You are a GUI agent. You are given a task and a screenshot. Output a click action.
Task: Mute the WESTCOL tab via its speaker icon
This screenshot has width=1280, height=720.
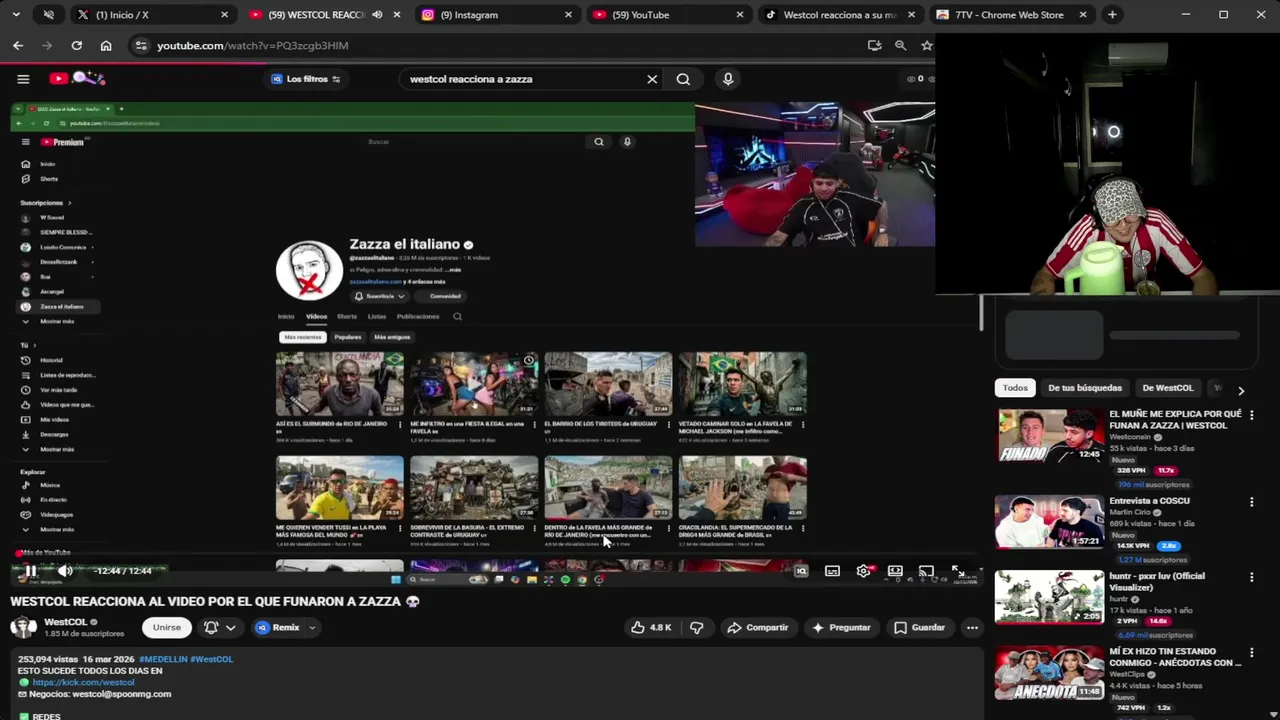(377, 15)
